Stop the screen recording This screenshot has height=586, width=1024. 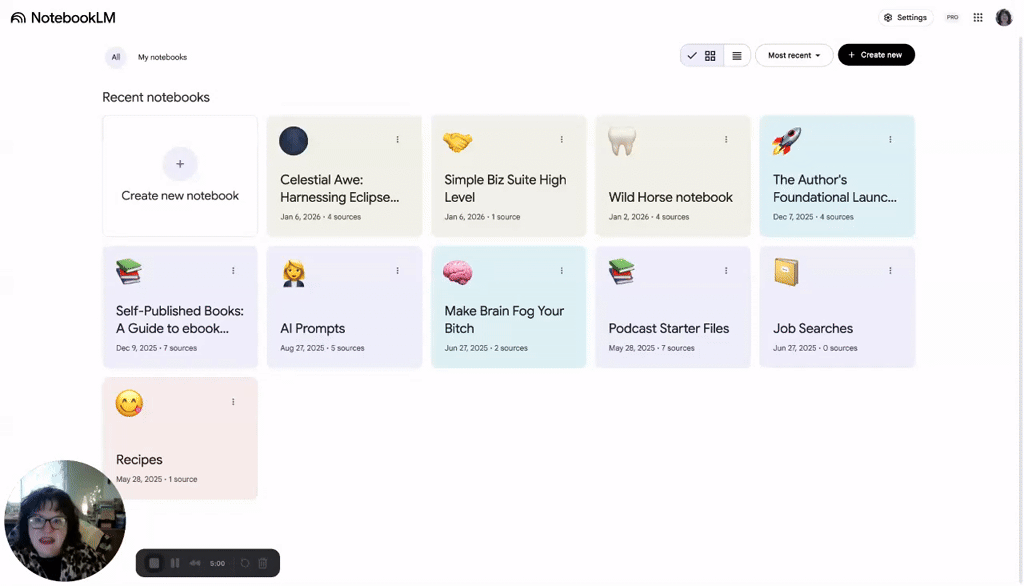tap(154, 563)
